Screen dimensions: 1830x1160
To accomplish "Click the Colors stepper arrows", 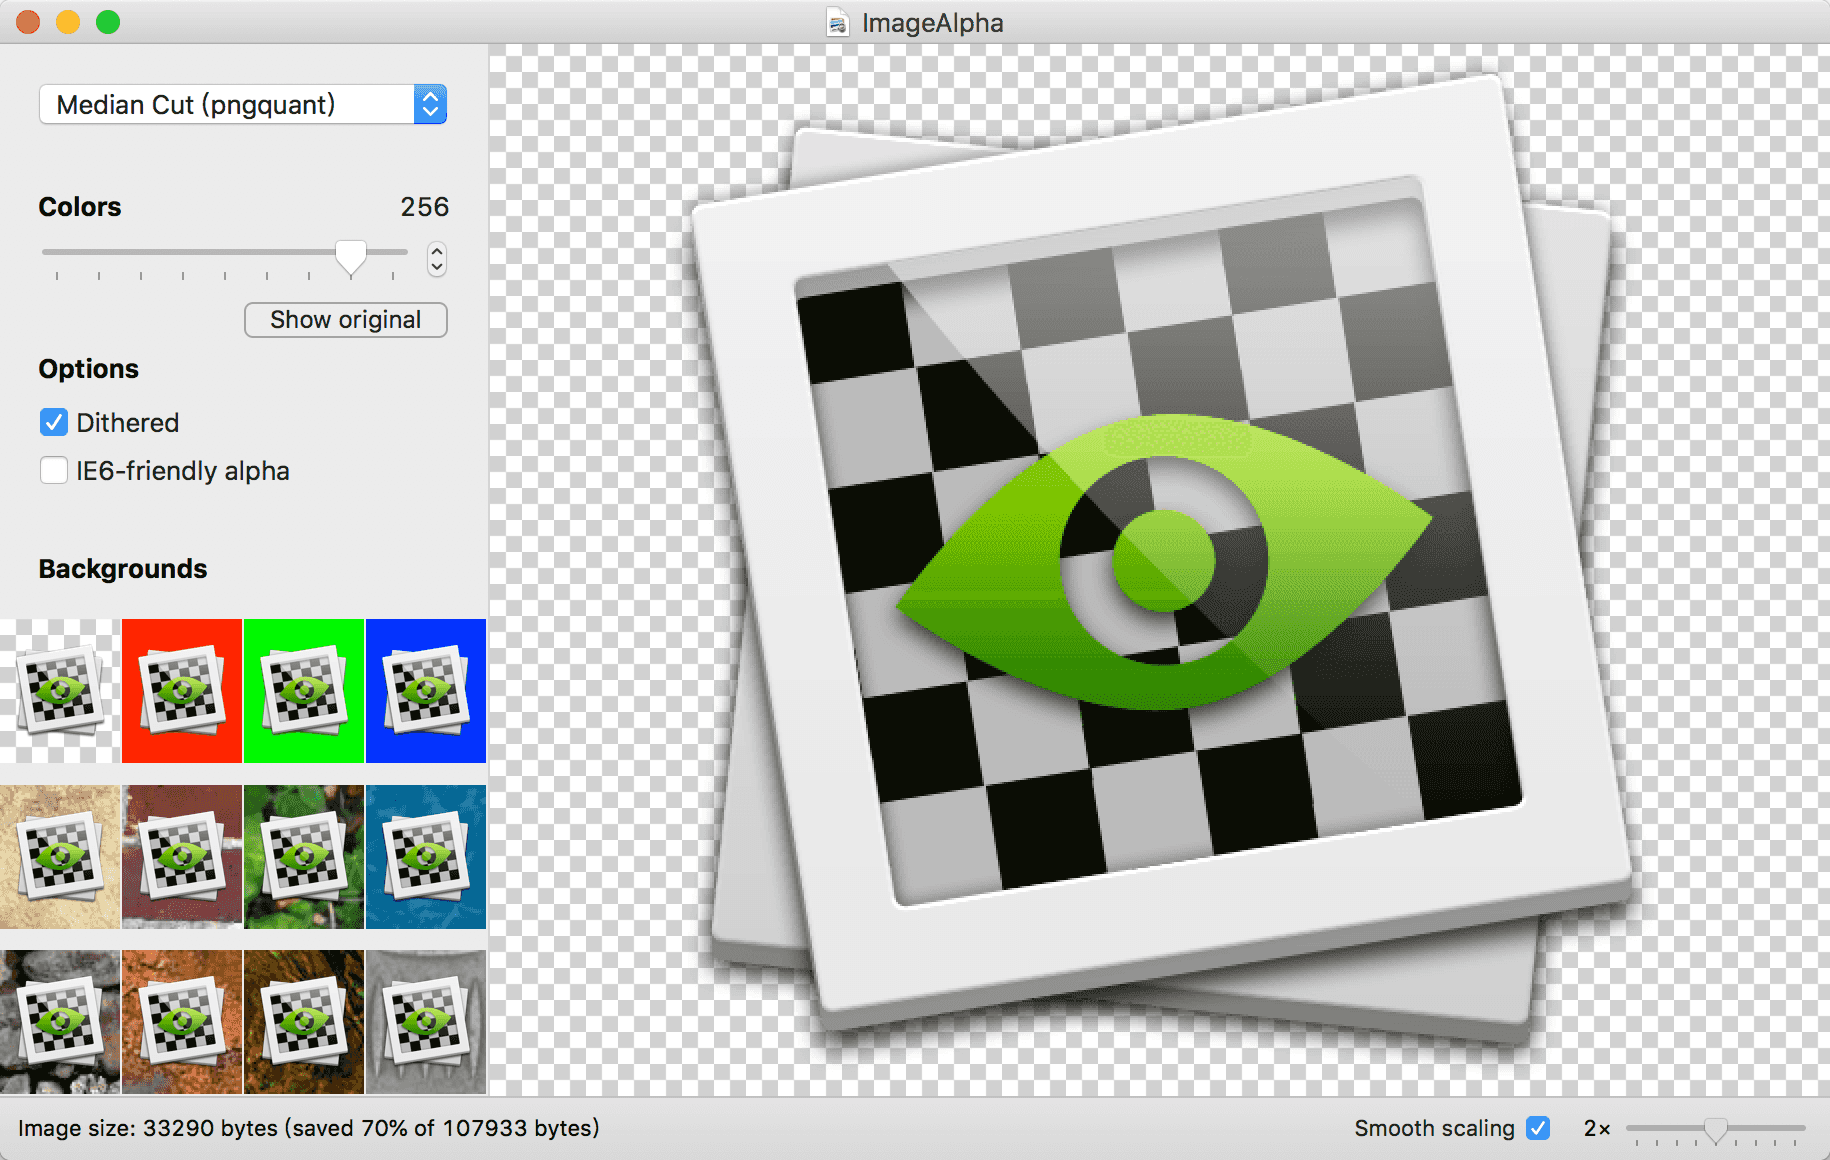I will tap(436, 259).
